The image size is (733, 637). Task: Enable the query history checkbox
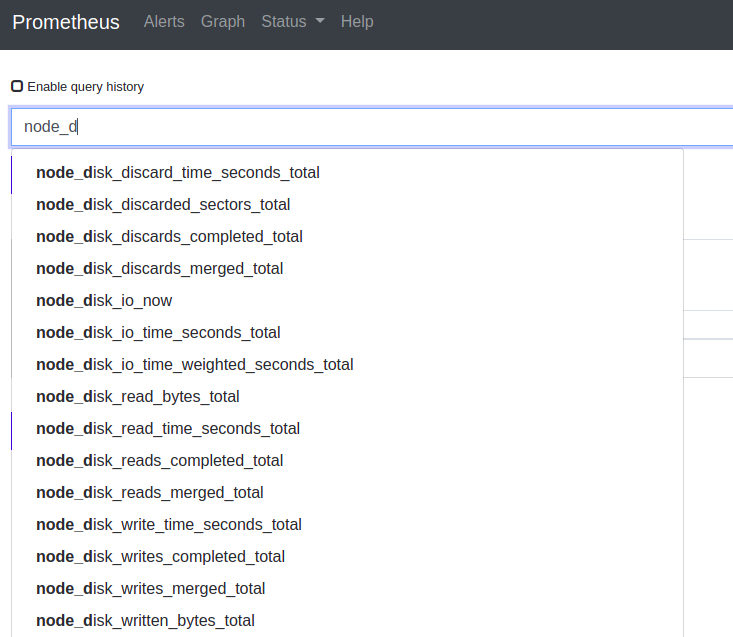pyautogui.click(x=17, y=87)
